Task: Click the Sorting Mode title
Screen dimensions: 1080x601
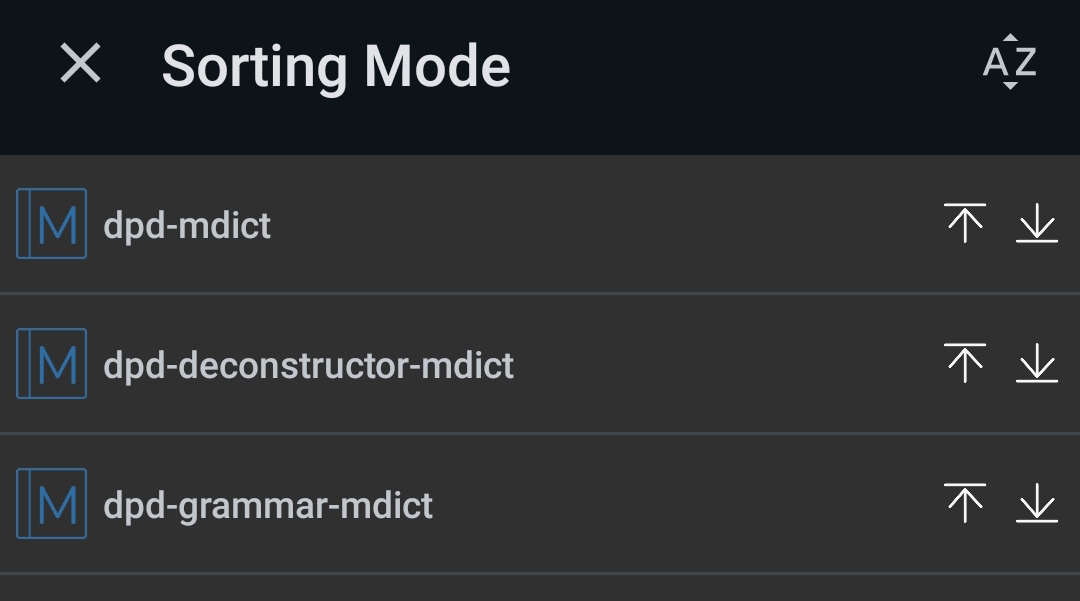Action: (x=336, y=65)
